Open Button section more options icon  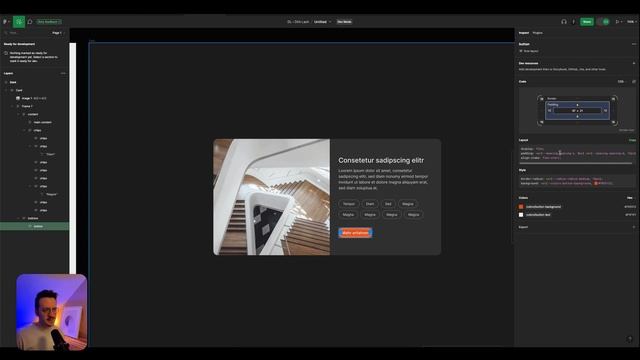[633, 44]
